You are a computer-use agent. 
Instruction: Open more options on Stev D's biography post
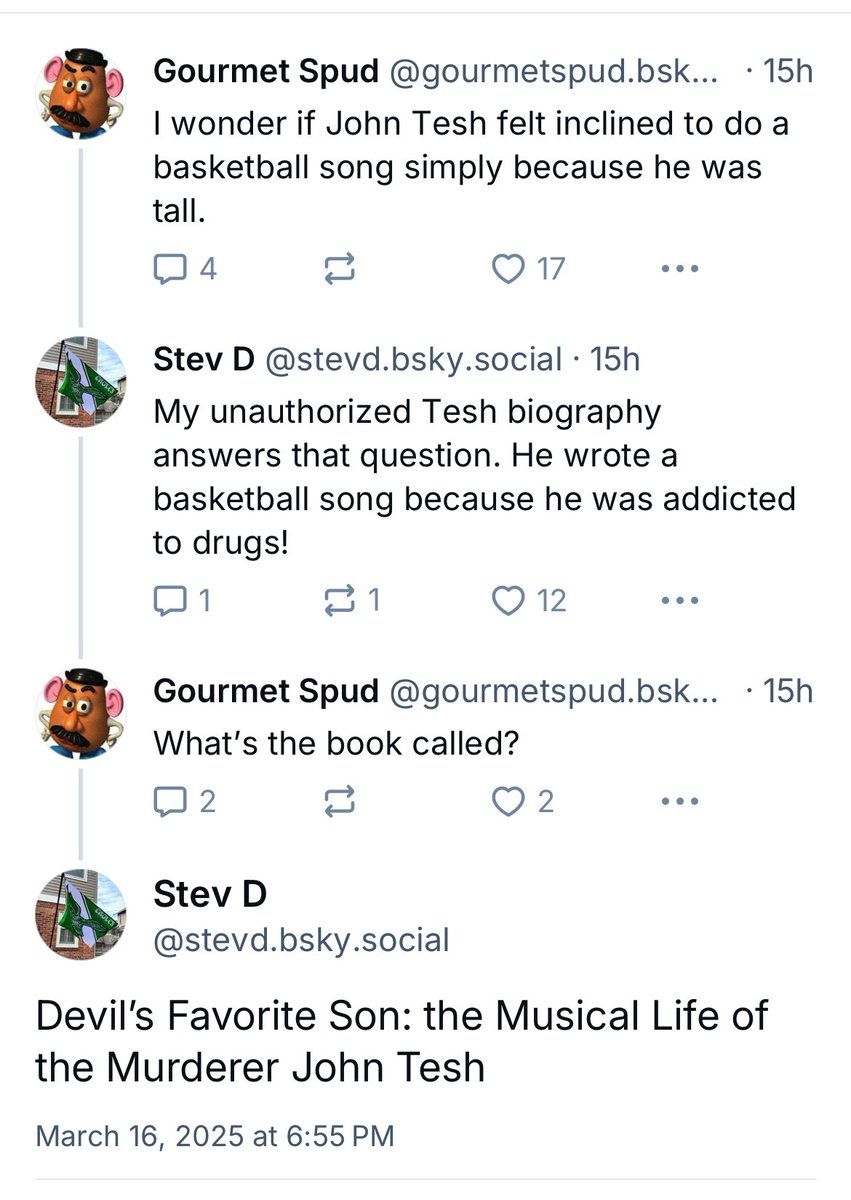pyautogui.click(x=680, y=600)
